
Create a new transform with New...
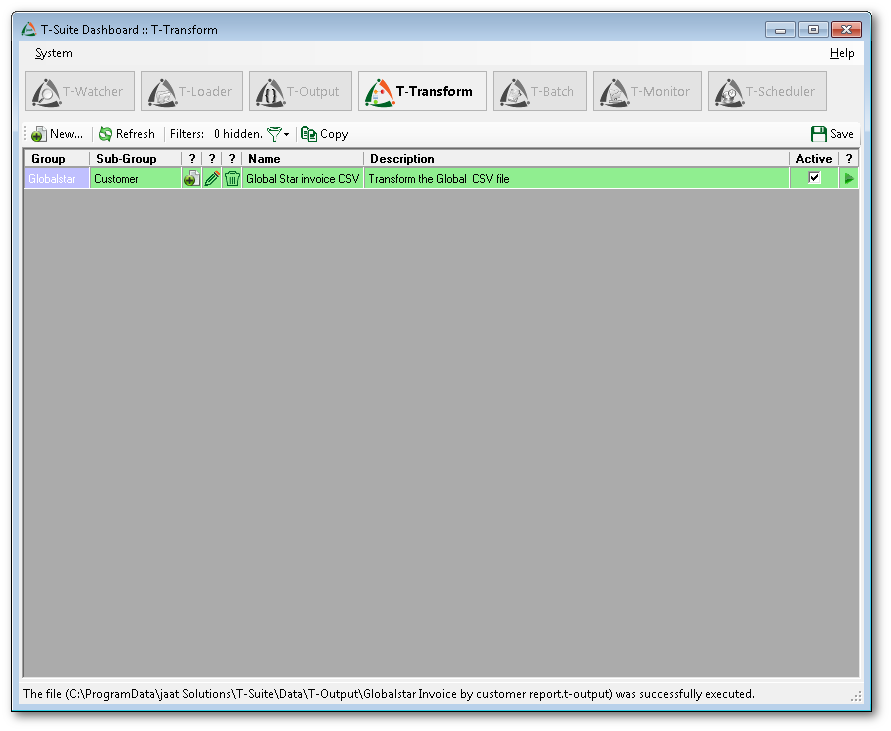point(57,134)
